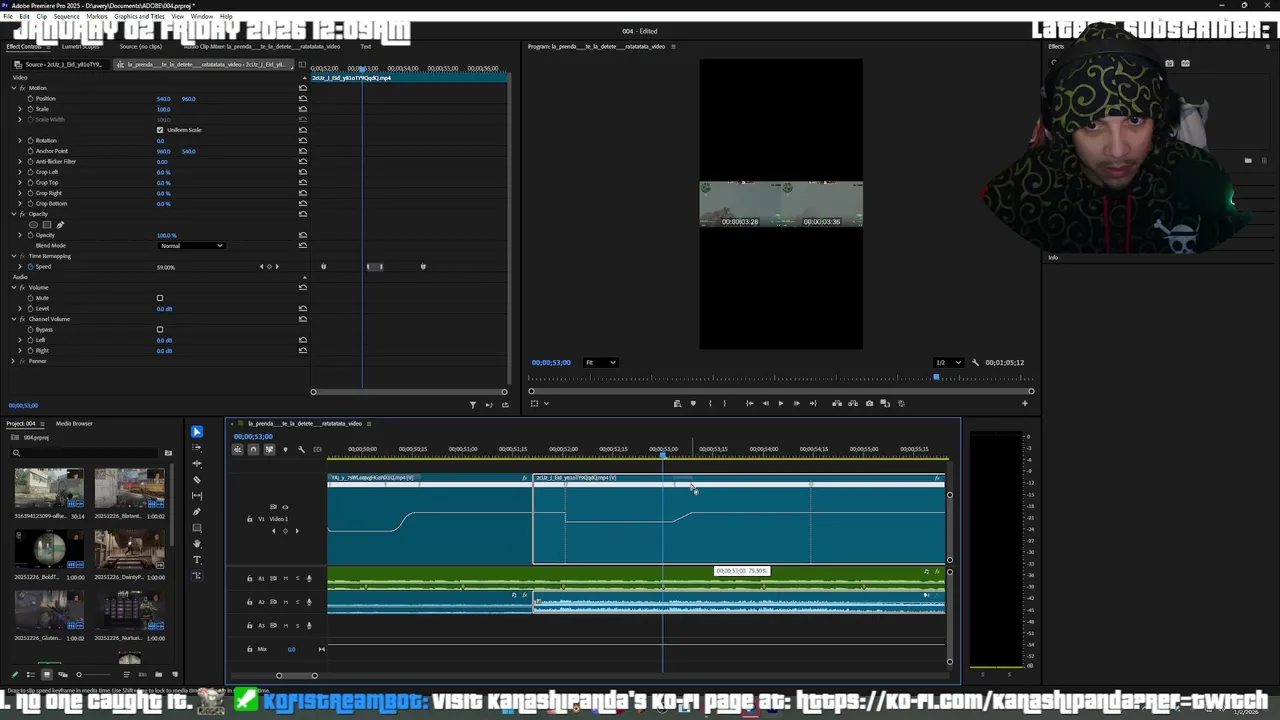Solo audio track A2
The width and height of the screenshot is (1280, 720).
[x=297, y=602]
